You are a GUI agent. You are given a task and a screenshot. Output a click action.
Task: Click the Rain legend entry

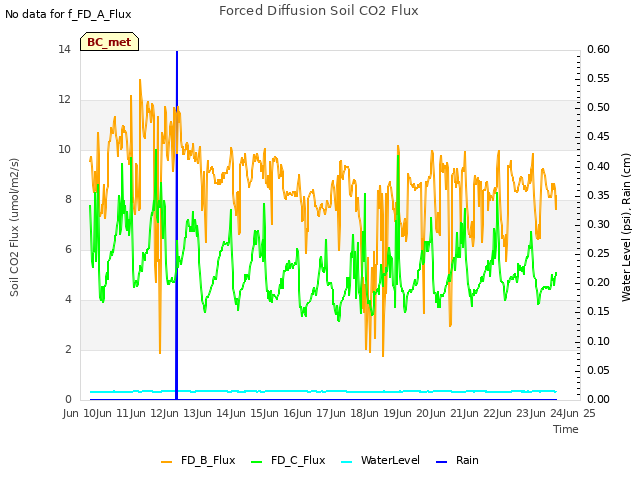click(457, 460)
